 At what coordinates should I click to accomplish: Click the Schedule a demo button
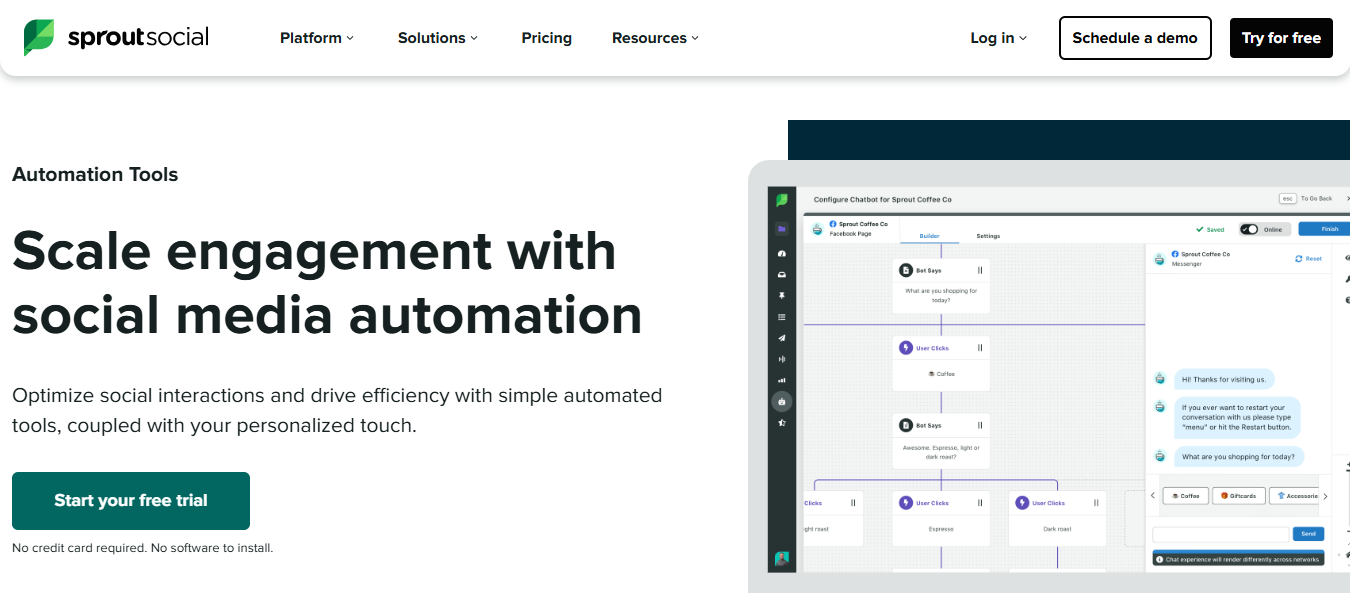[1135, 38]
